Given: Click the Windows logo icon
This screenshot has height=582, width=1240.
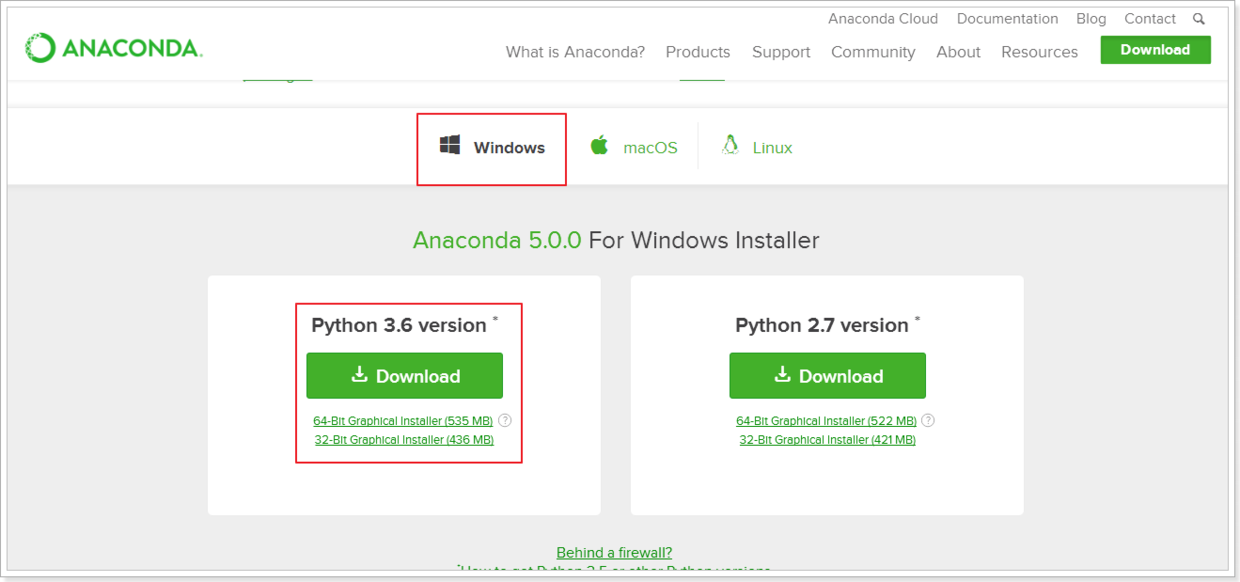Looking at the screenshot, I should click(450, 146).
